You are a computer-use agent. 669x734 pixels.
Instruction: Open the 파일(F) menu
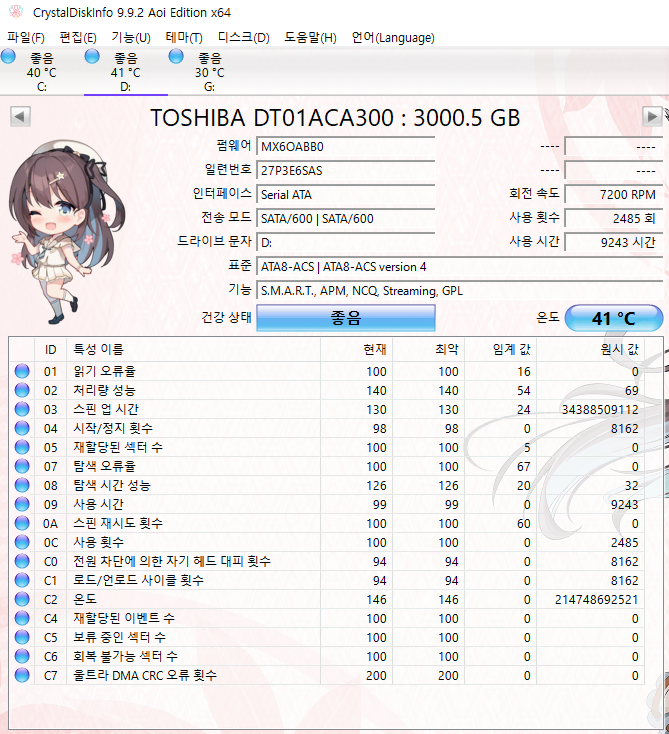click(26, 37)
